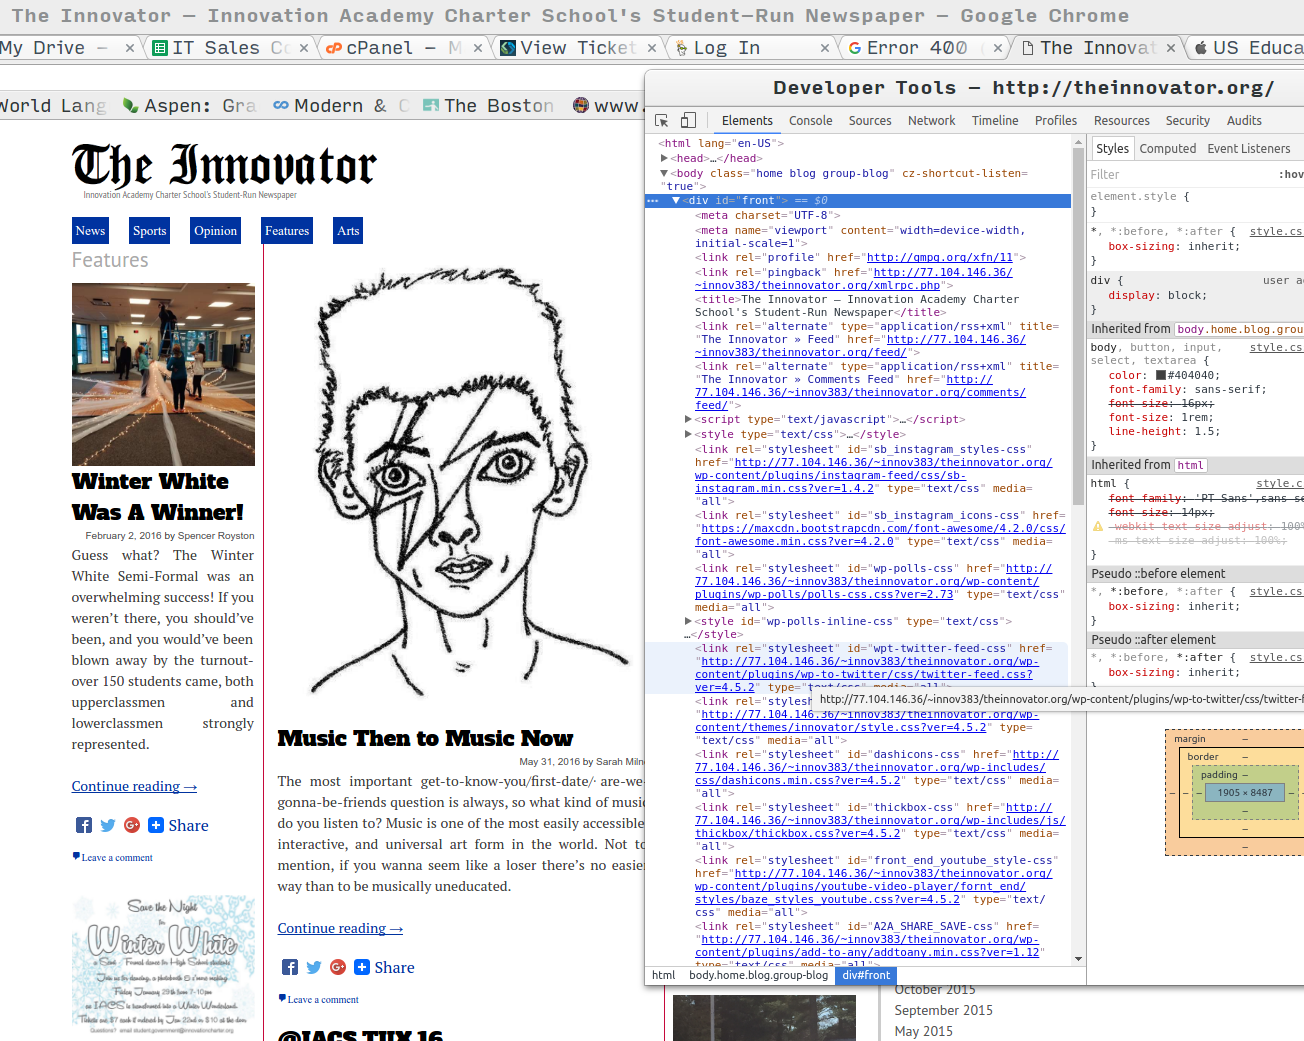This screenshot has width=1304, height=1041.
Task: Open the Sports section on The Innovator
Action: pyautogui.click(x=150, y=231)
